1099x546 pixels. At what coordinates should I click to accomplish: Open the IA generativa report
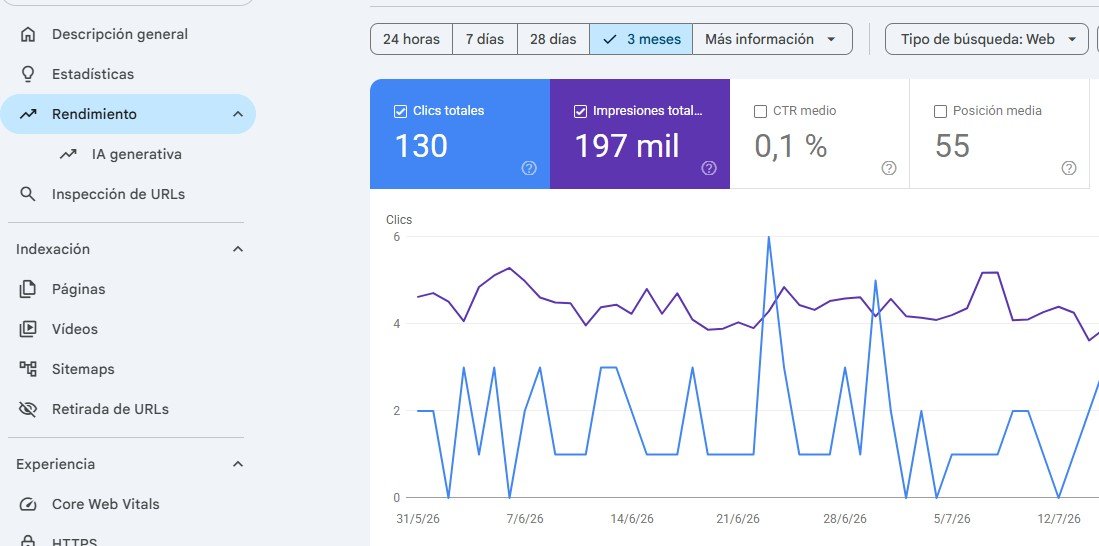click(137, 154)
